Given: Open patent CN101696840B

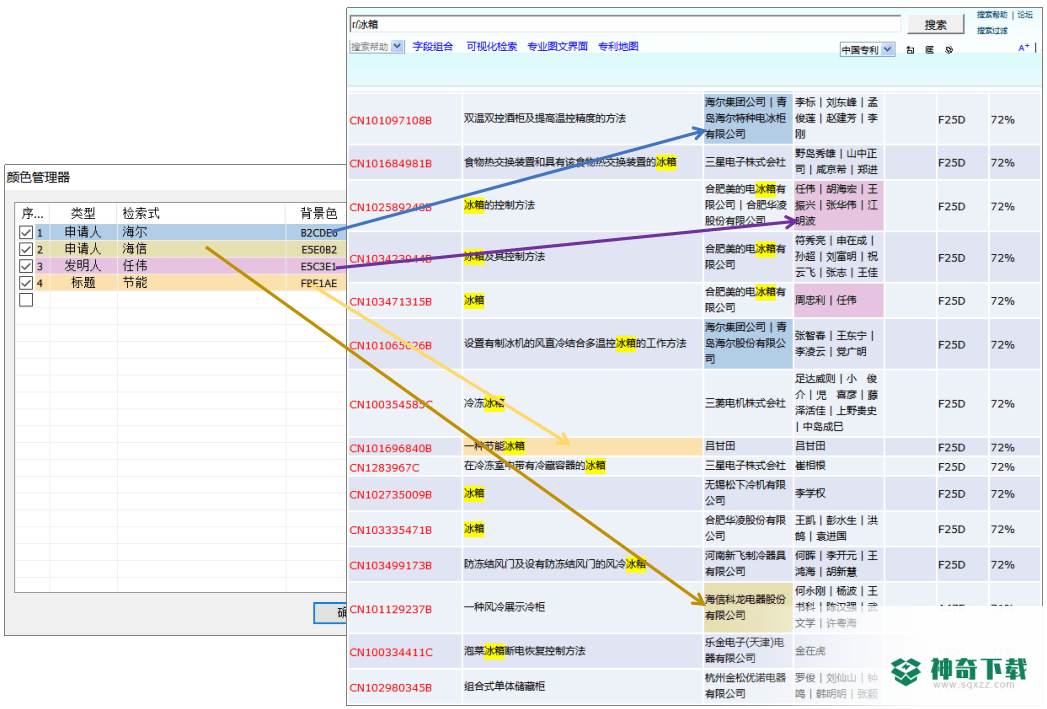Looking at the screenshot, I should (391, 449).
